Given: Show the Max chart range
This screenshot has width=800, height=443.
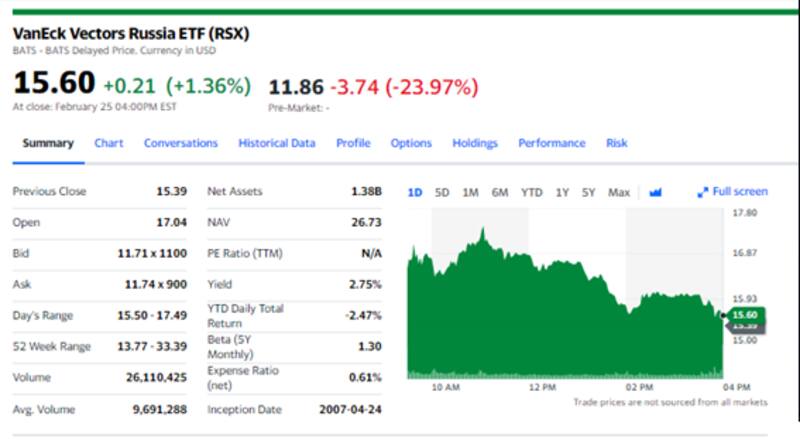Looking at the screenshot, I should tap(620, 192).
